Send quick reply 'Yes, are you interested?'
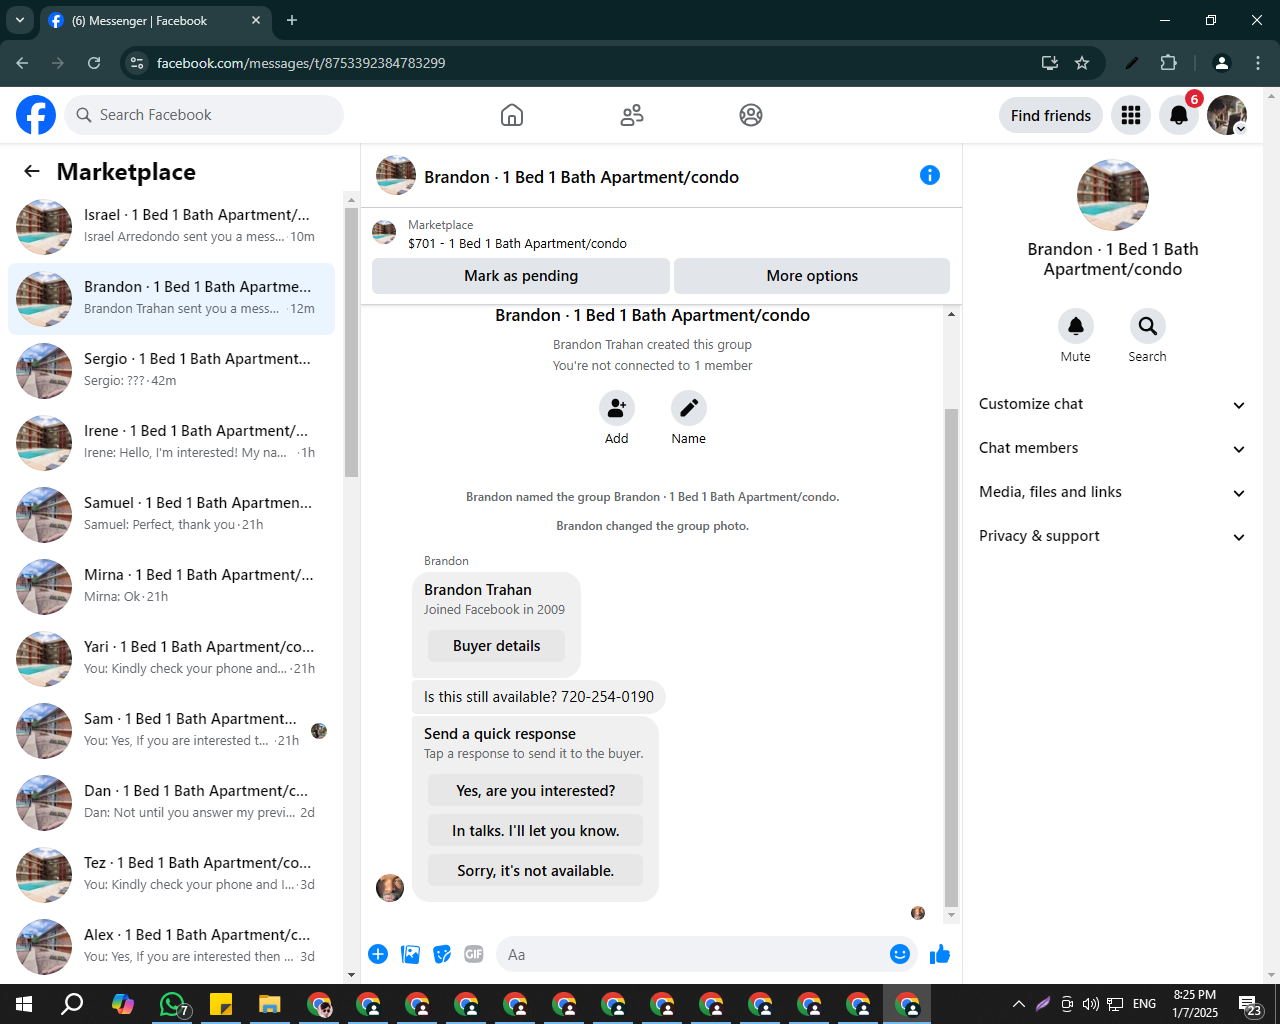 (x=536, y=791)
